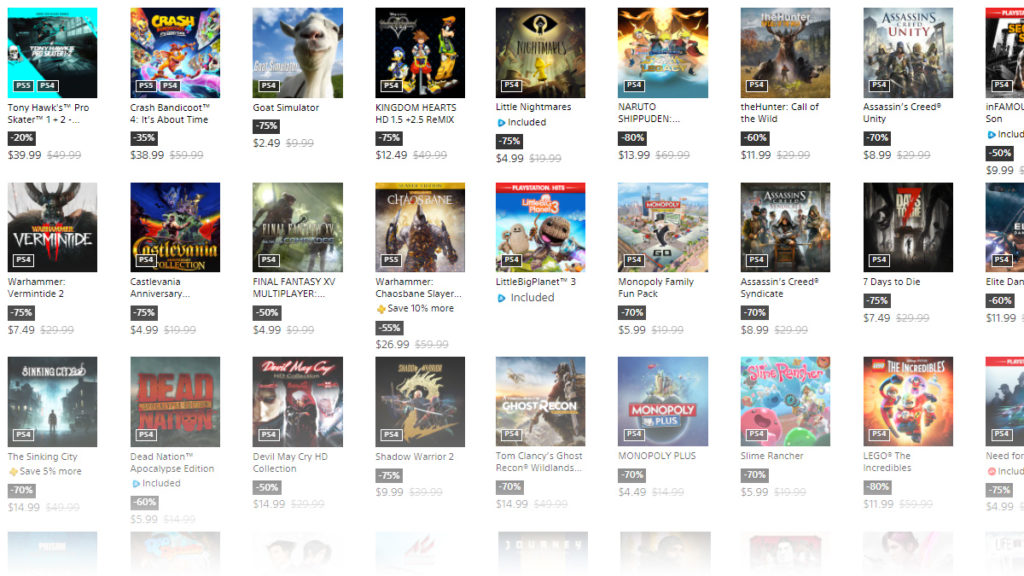
Task: Click the Save 5% more icon under Sinking City
Action: point(13,472)
